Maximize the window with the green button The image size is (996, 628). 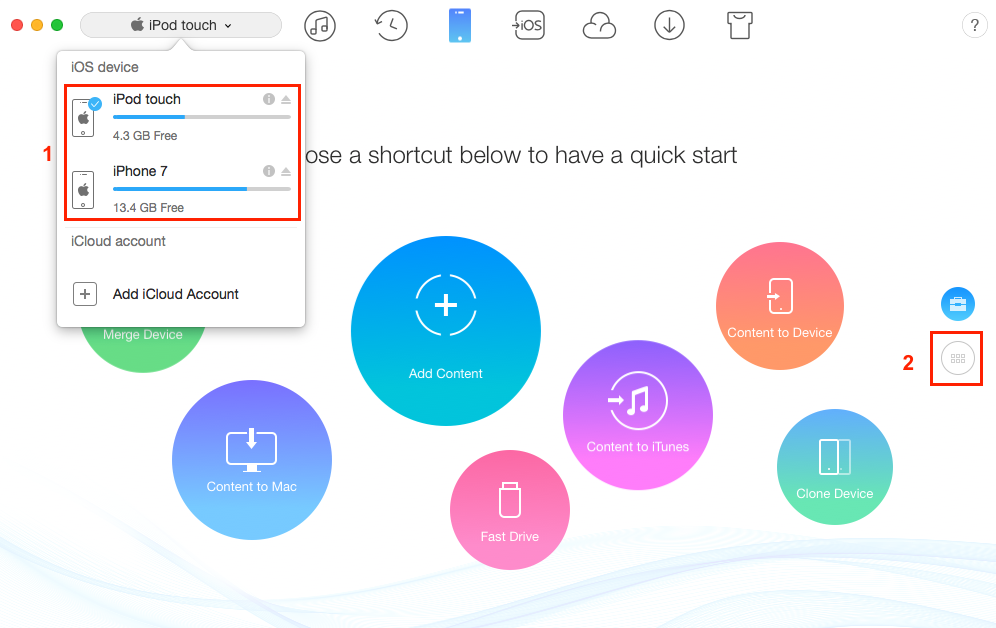tap(57, 25)
